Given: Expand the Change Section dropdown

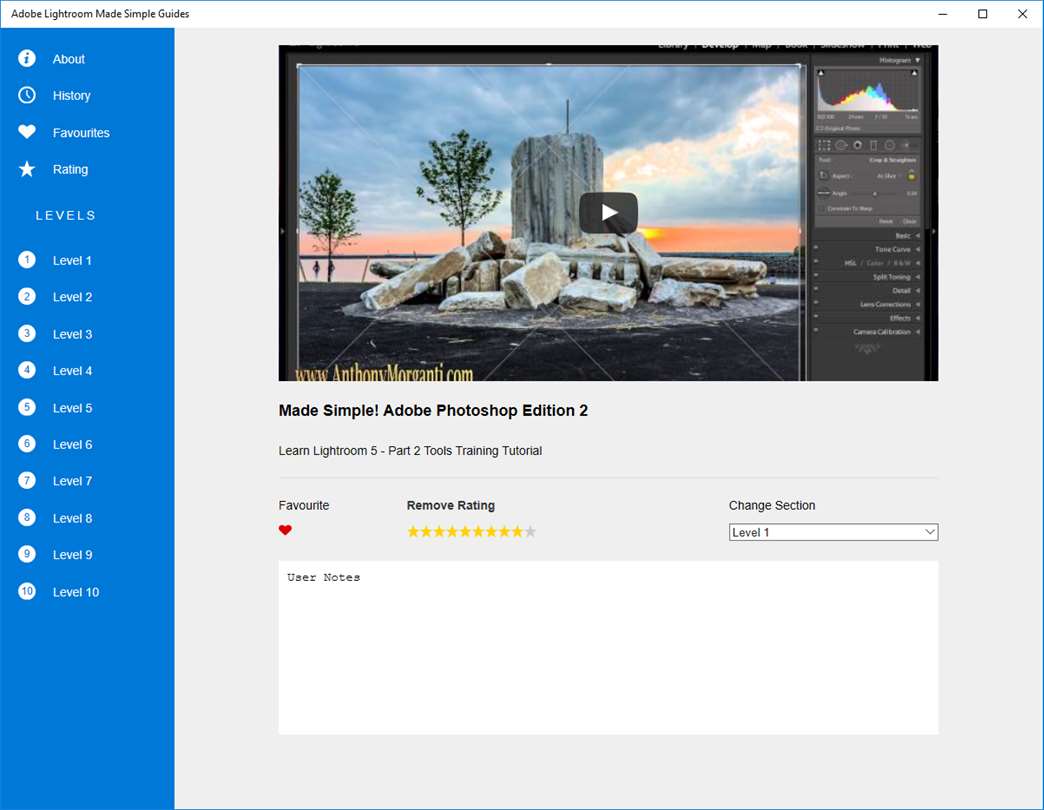Looking at the screenshot, I should (833, 533).
